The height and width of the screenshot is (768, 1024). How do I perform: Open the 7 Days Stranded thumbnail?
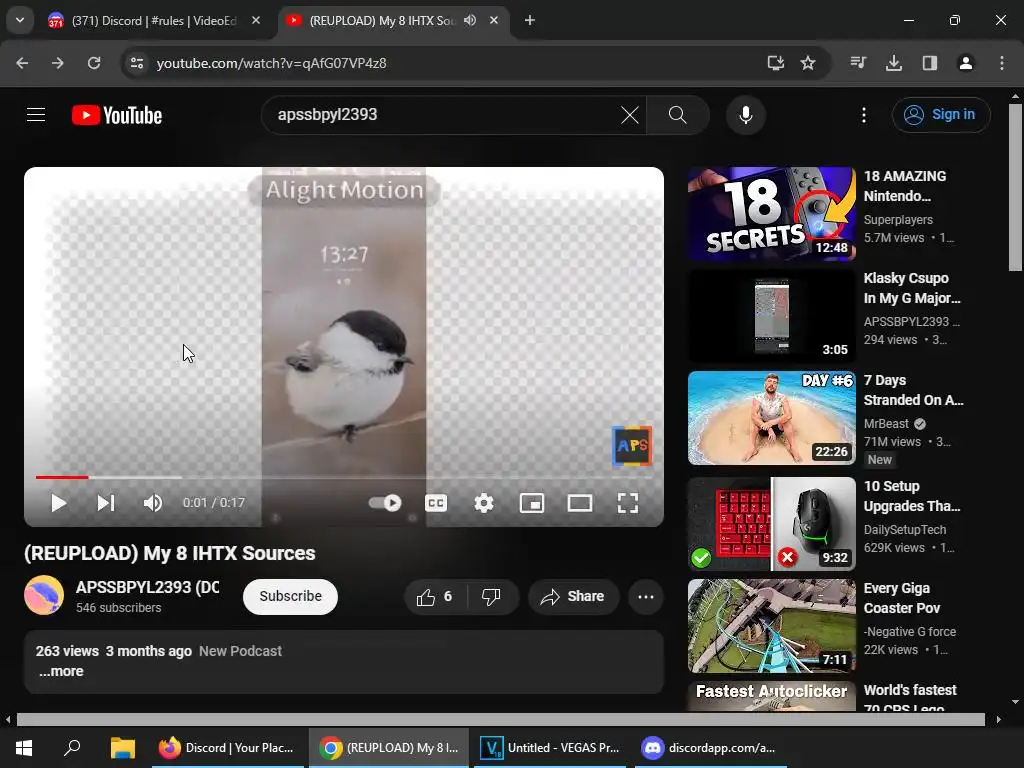(x=771, y=418)
